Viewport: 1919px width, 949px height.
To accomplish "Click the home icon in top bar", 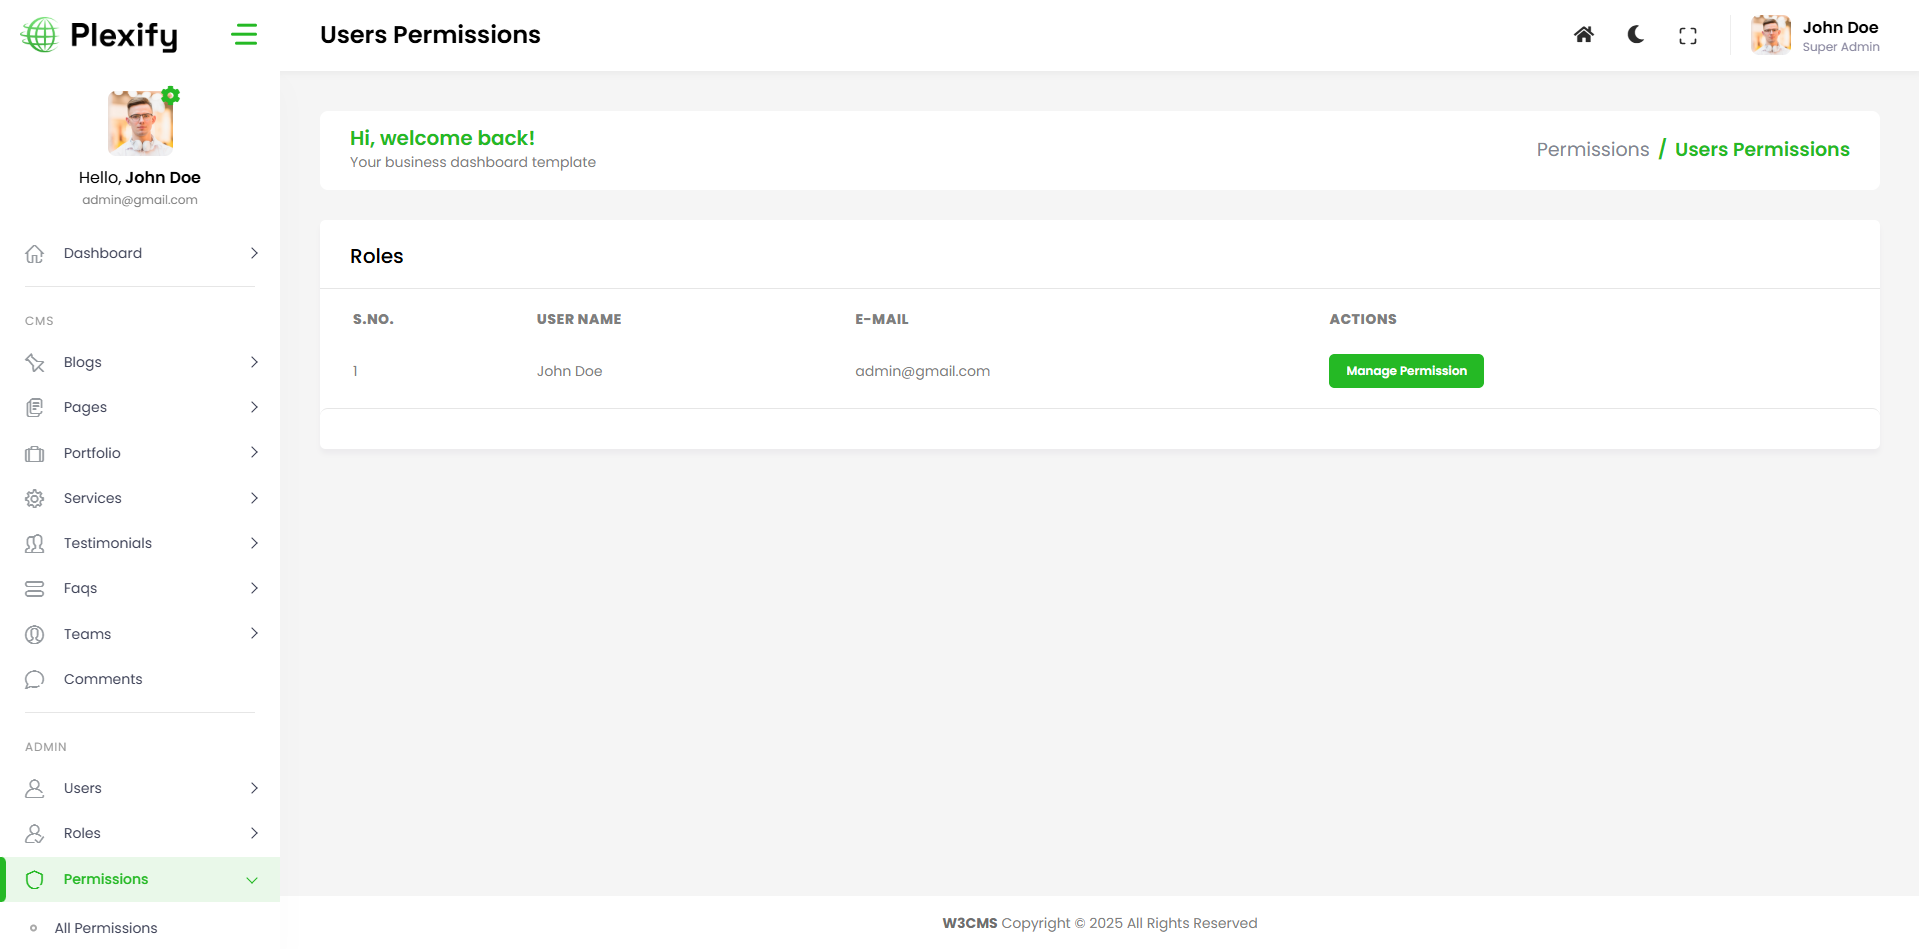I will coord(1583,35).
